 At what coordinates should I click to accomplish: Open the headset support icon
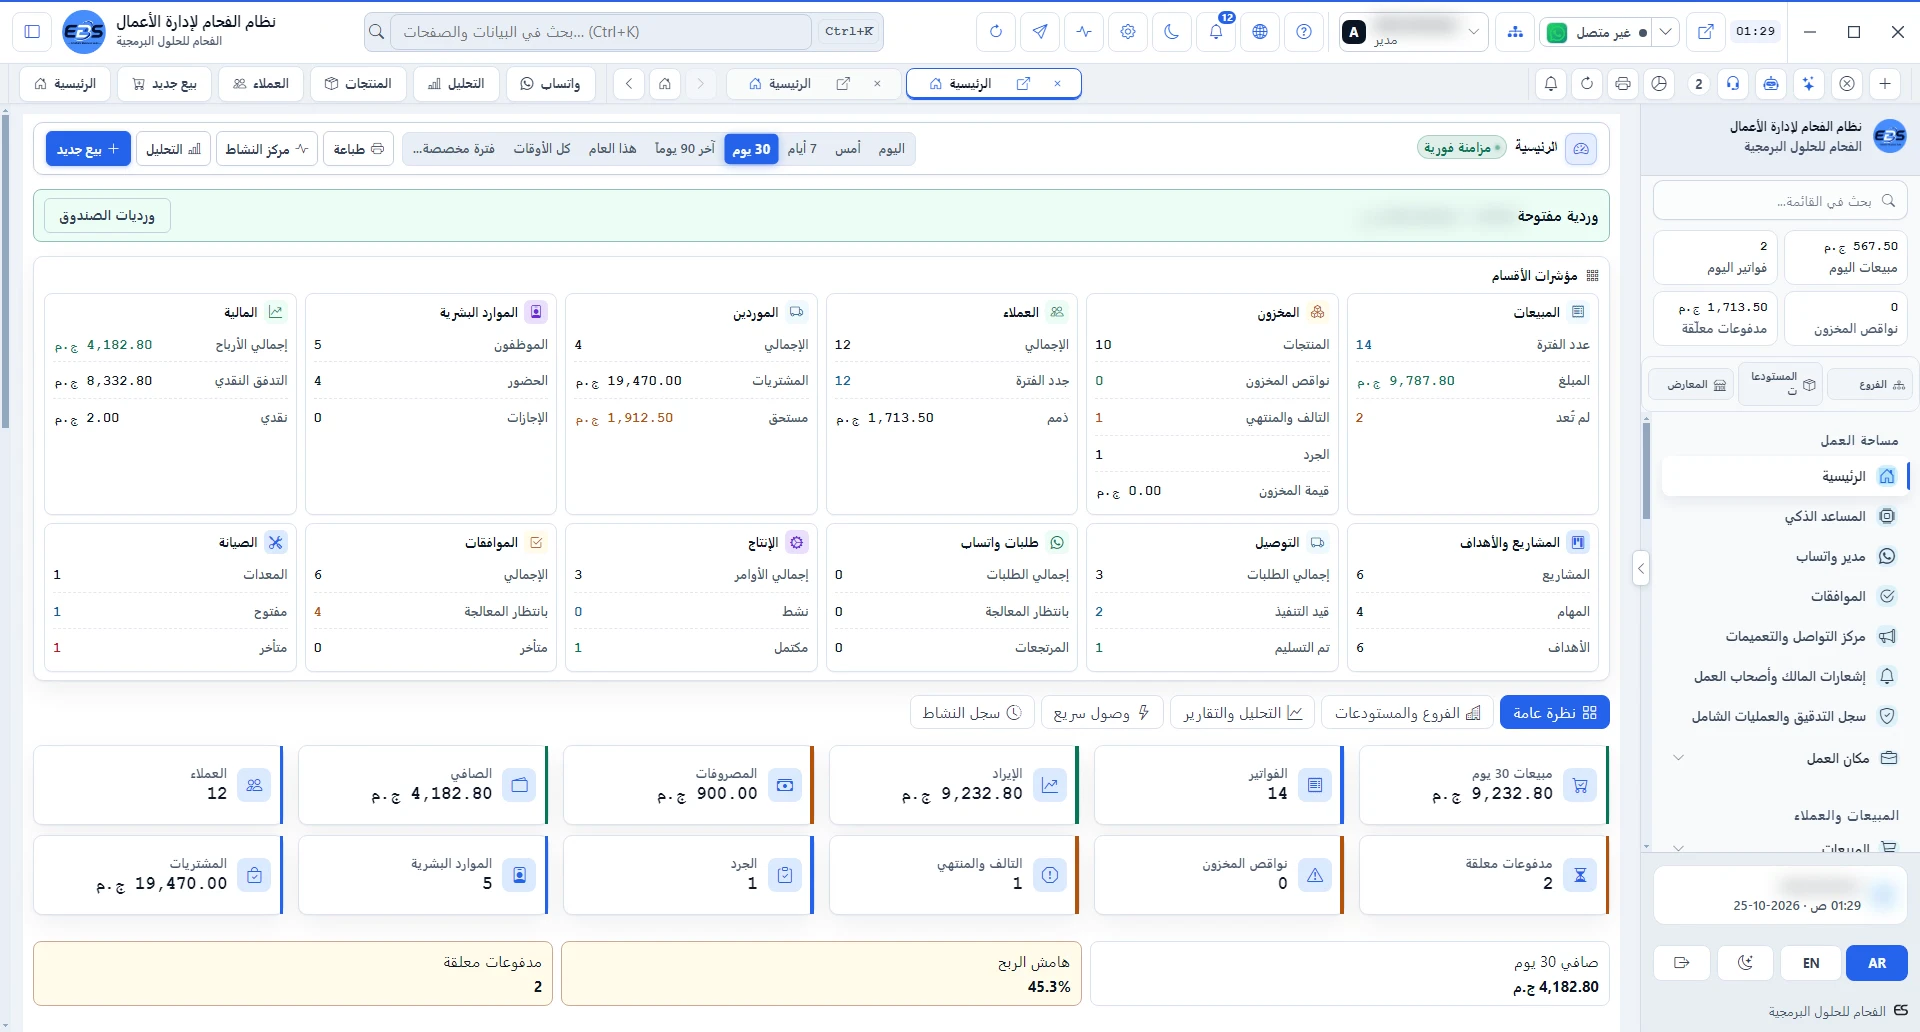click(x=1733, y=84)
